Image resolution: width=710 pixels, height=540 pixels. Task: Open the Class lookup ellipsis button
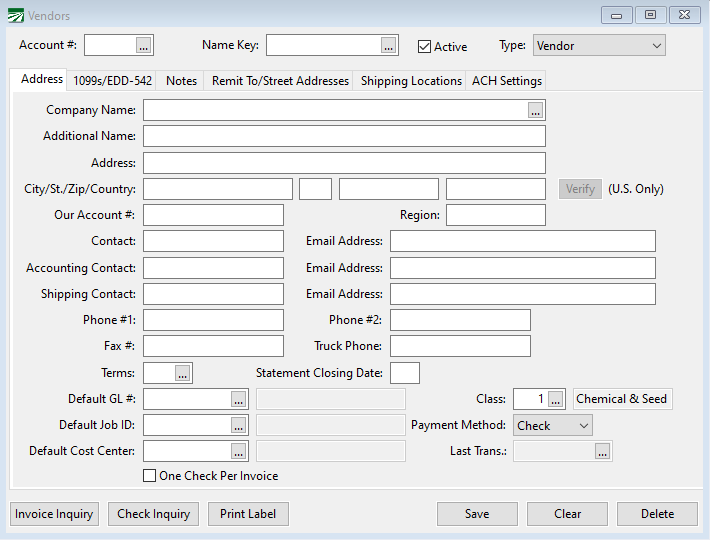pyautogui.click(x=556, y=399)
